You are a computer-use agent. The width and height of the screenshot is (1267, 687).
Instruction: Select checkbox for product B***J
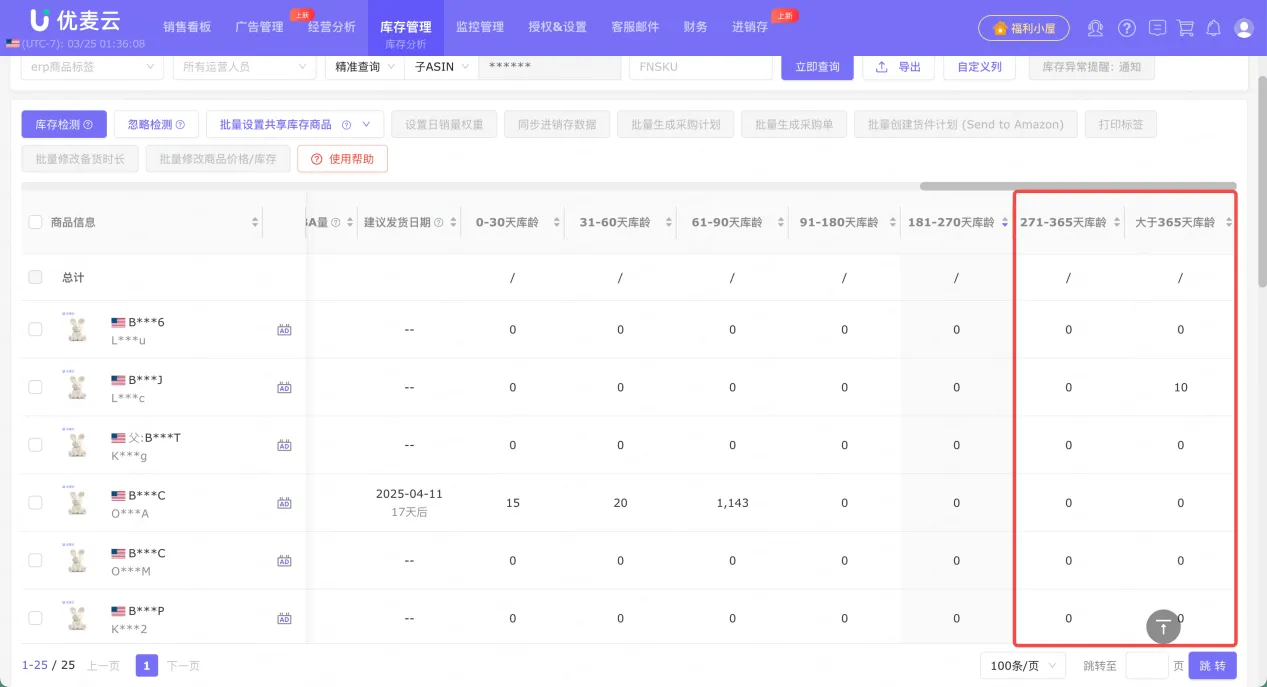click(35, 387)
